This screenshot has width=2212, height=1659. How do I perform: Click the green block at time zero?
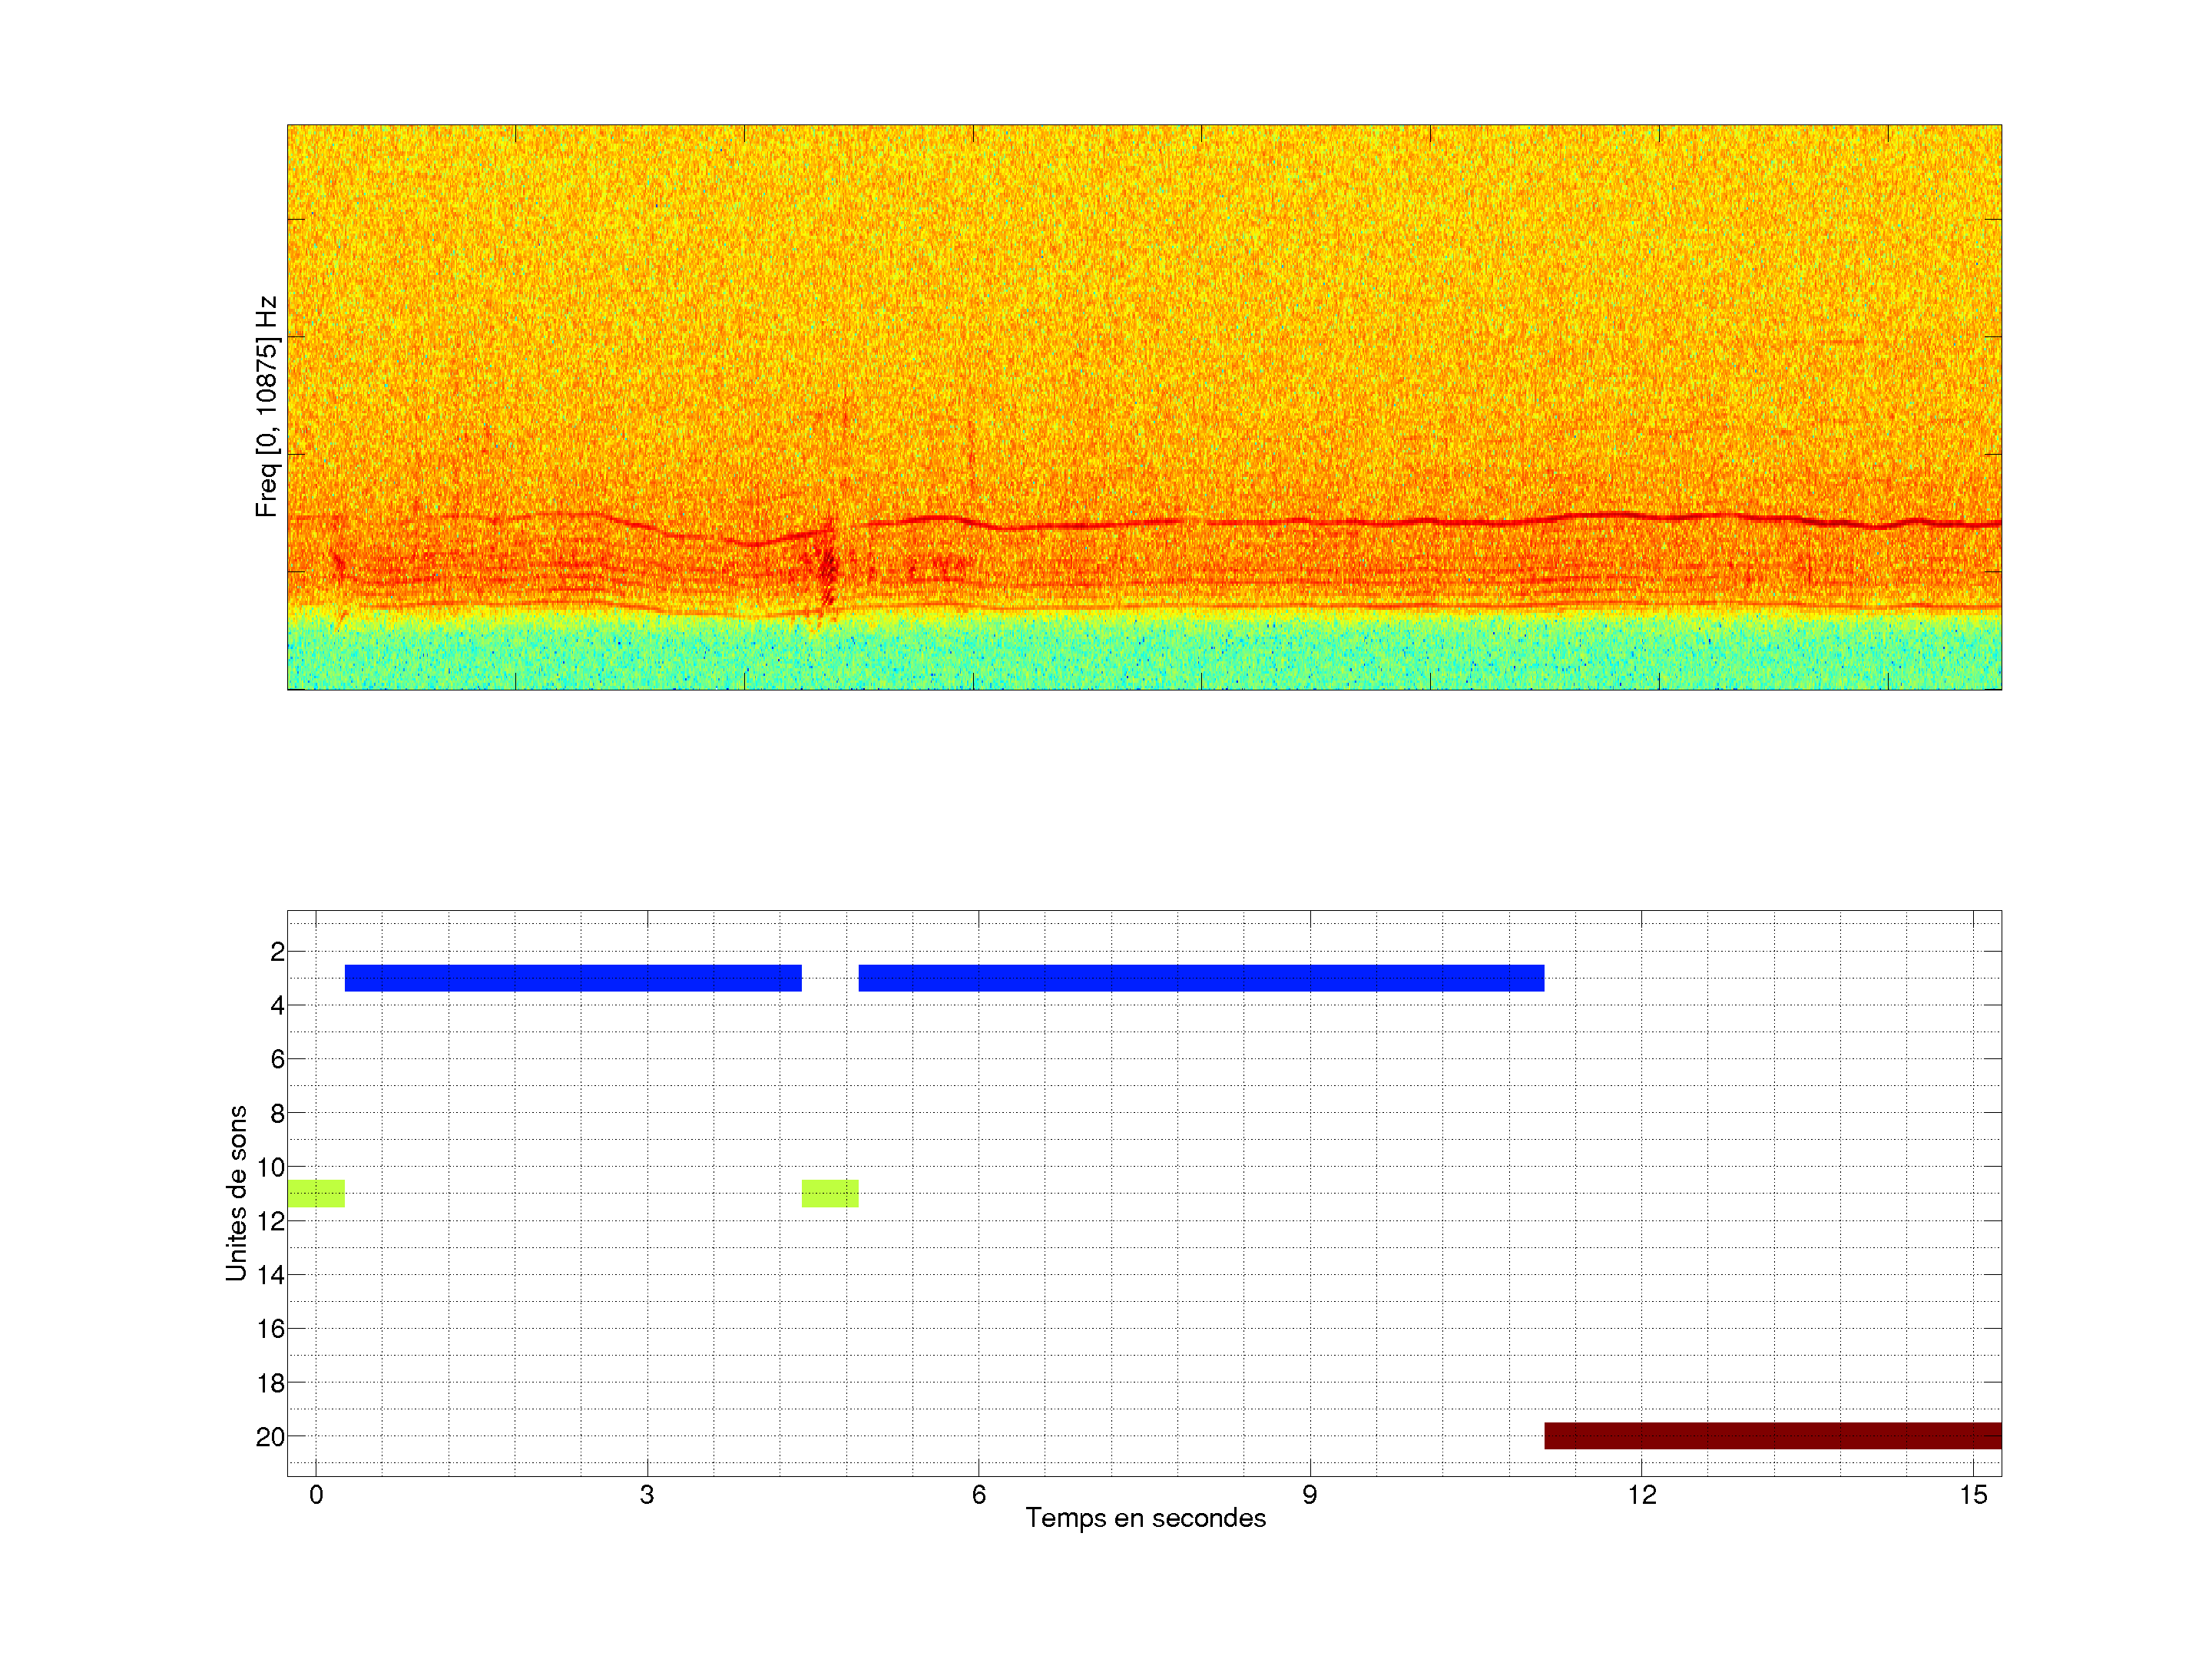pyautogui.click(x=316, y=1193)
